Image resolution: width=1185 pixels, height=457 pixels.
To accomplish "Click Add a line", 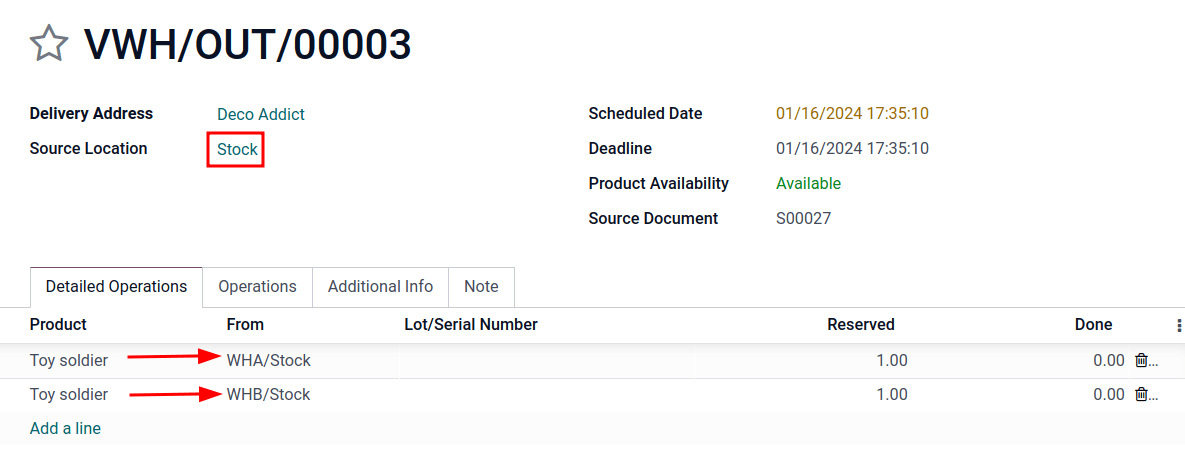I will tap(65, 428).
